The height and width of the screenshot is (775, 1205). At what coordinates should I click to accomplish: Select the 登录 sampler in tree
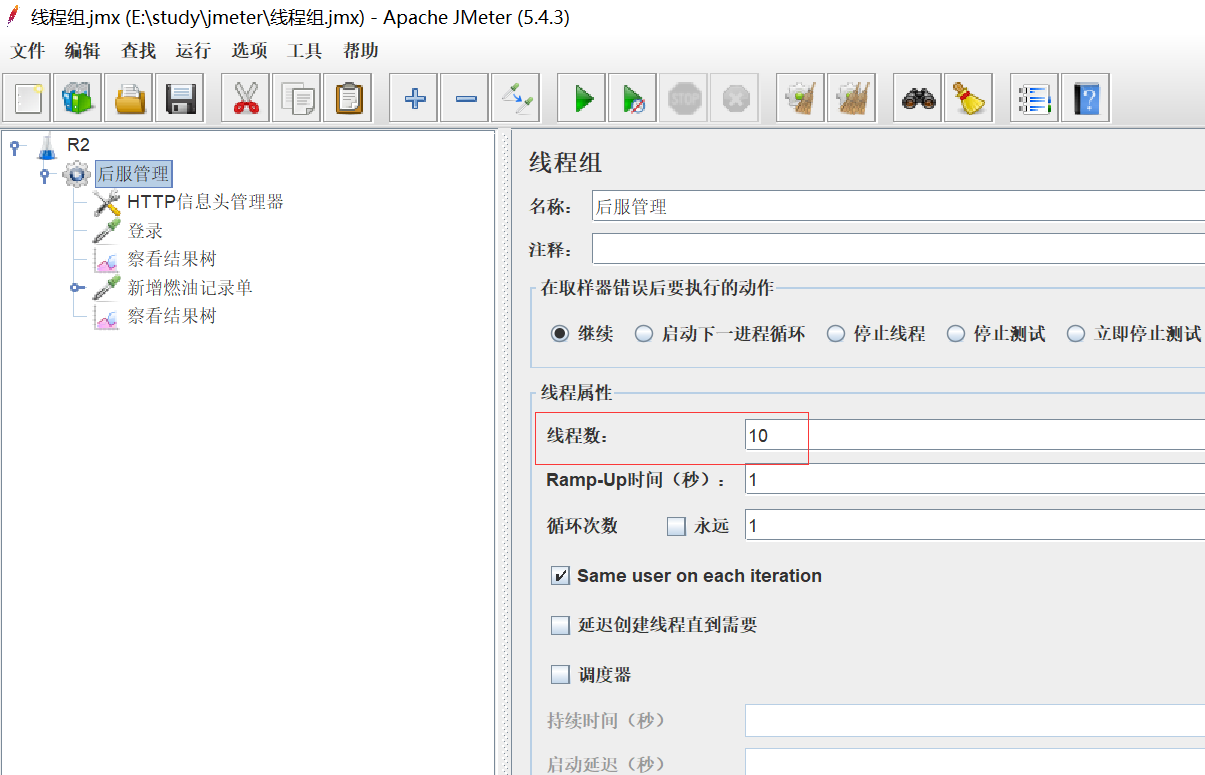pos(145,231)
